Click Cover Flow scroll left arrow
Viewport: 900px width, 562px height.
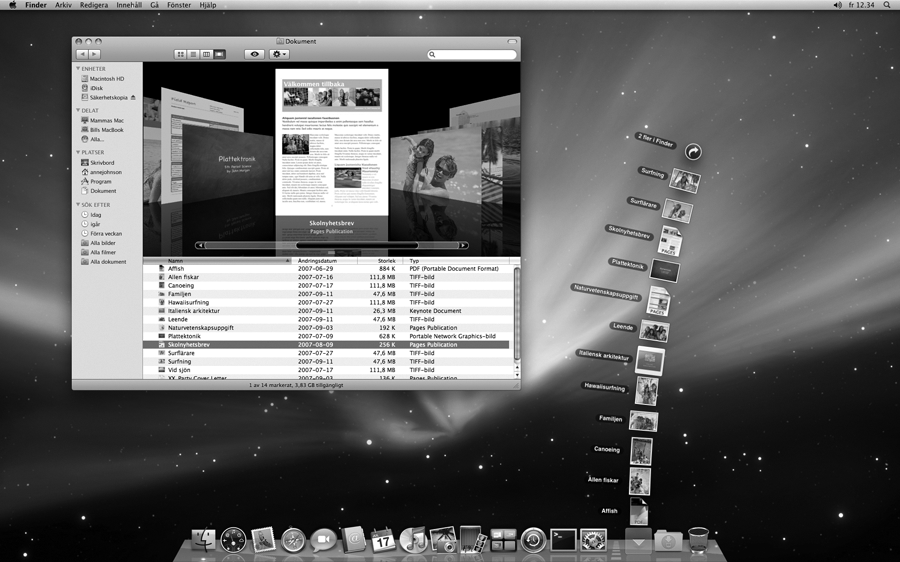coord(200,245)
